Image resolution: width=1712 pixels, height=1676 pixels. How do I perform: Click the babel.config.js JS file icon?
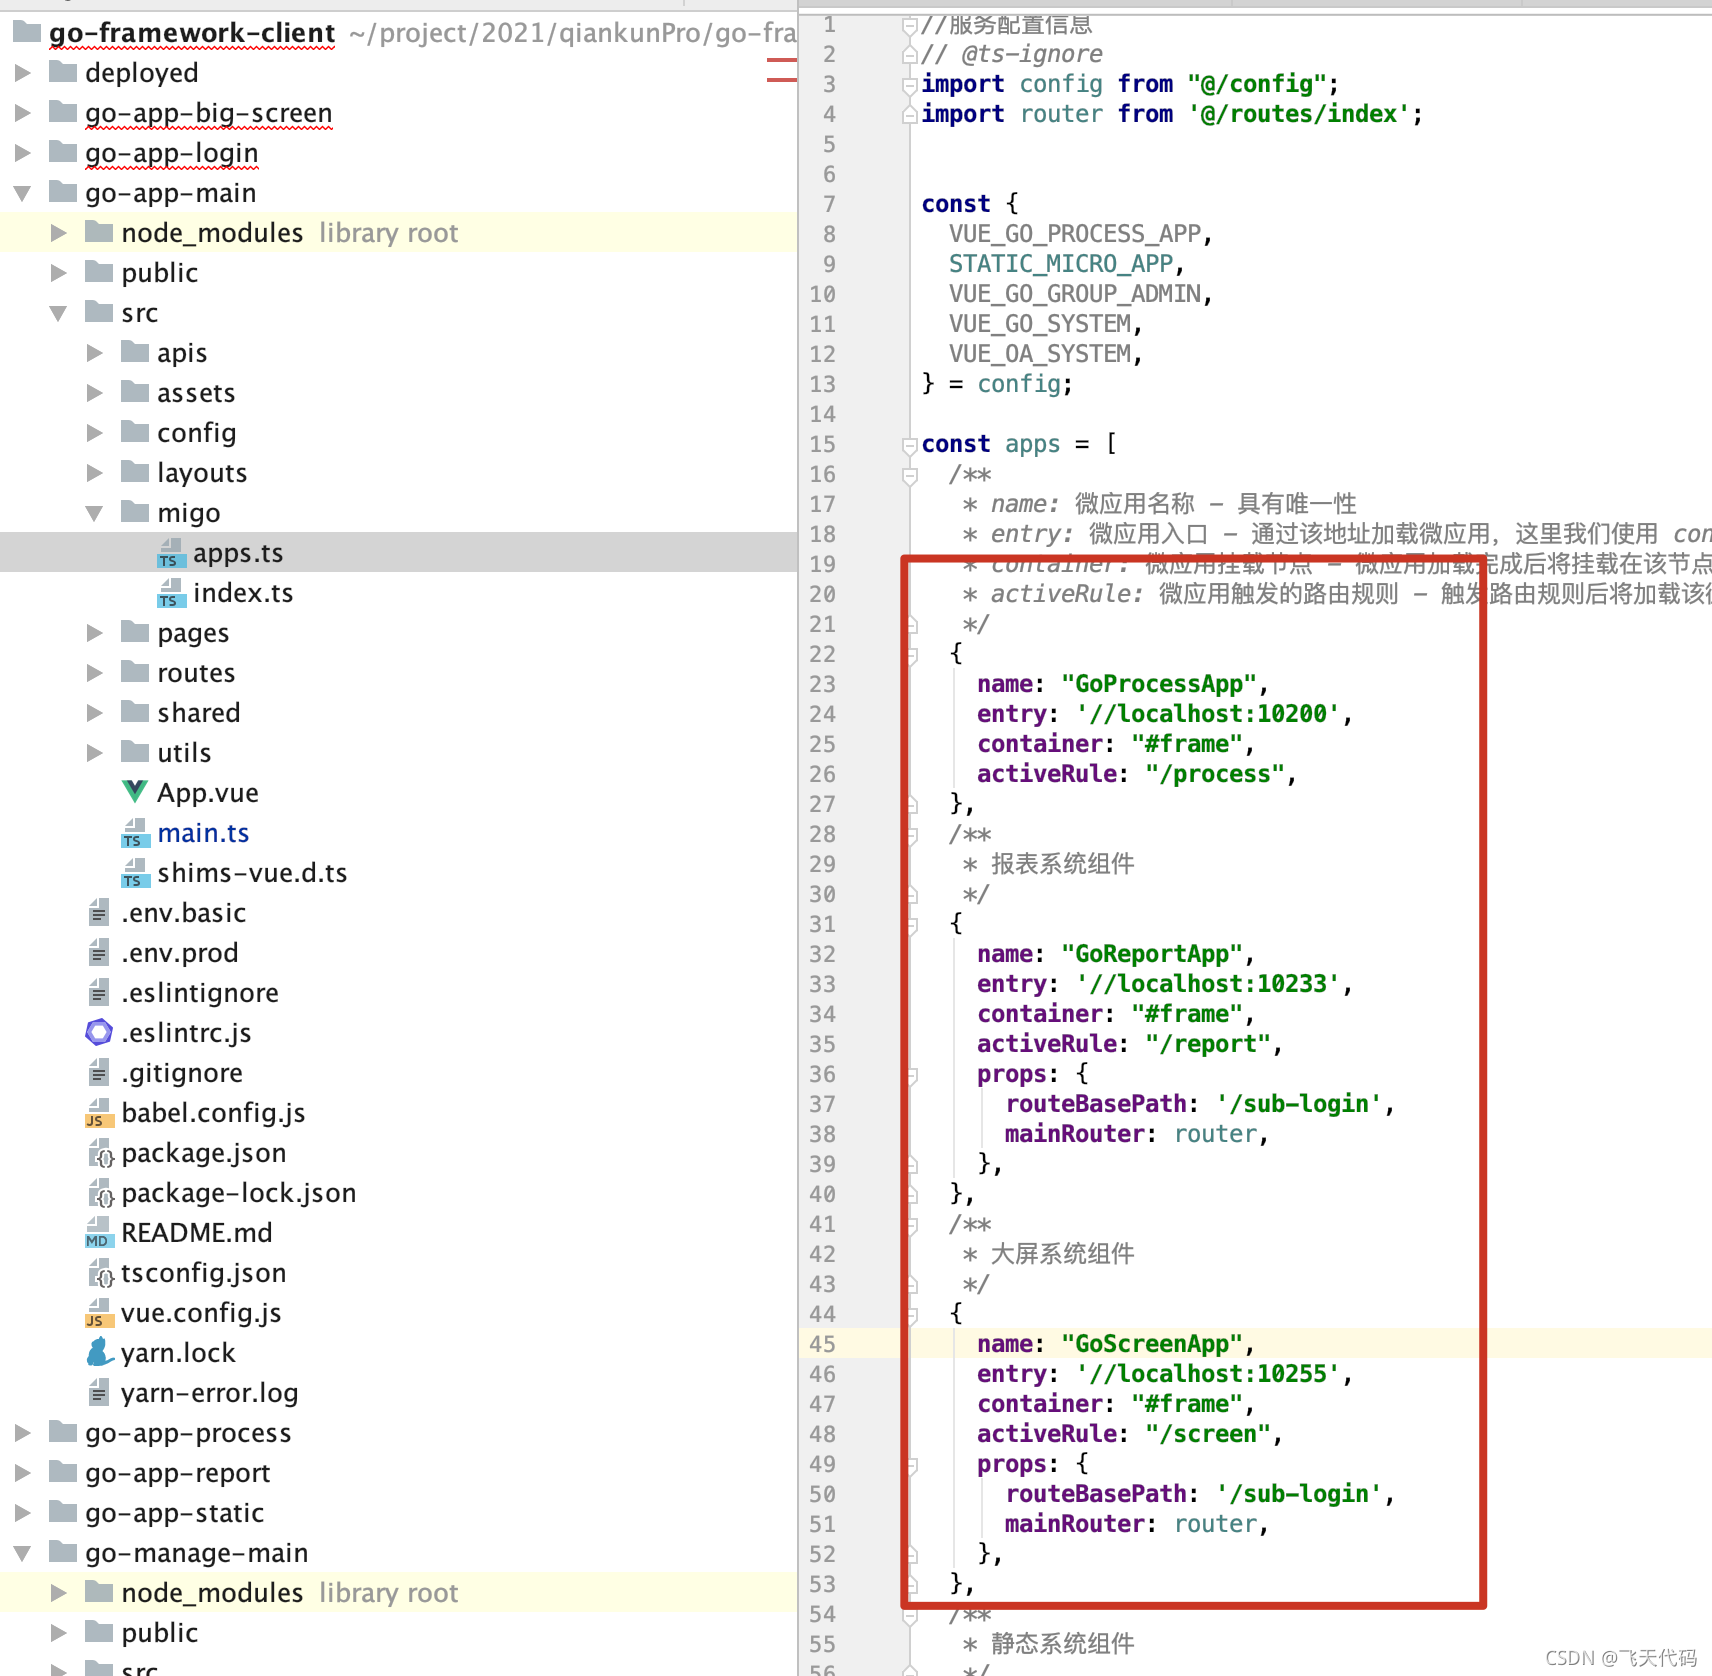[99, 1113]
